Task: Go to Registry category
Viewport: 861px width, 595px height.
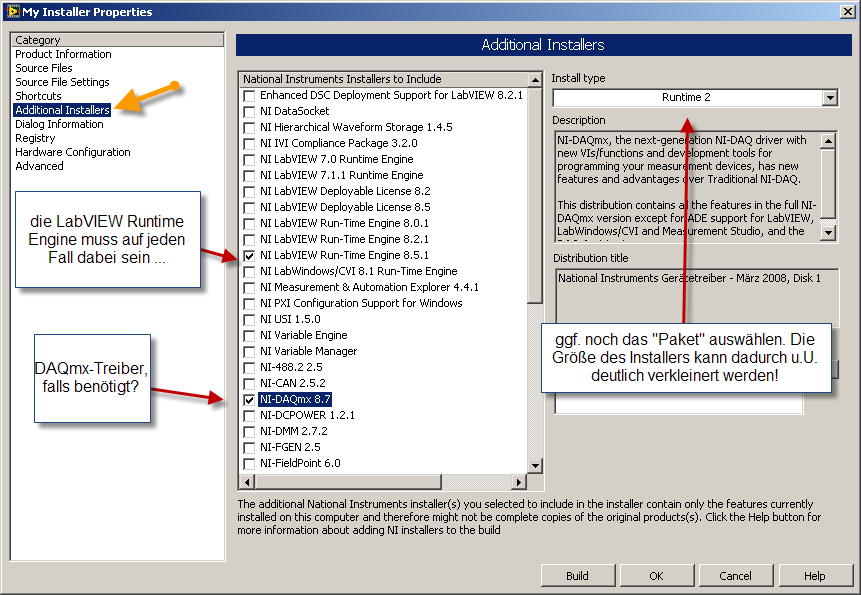Action: 35,138
